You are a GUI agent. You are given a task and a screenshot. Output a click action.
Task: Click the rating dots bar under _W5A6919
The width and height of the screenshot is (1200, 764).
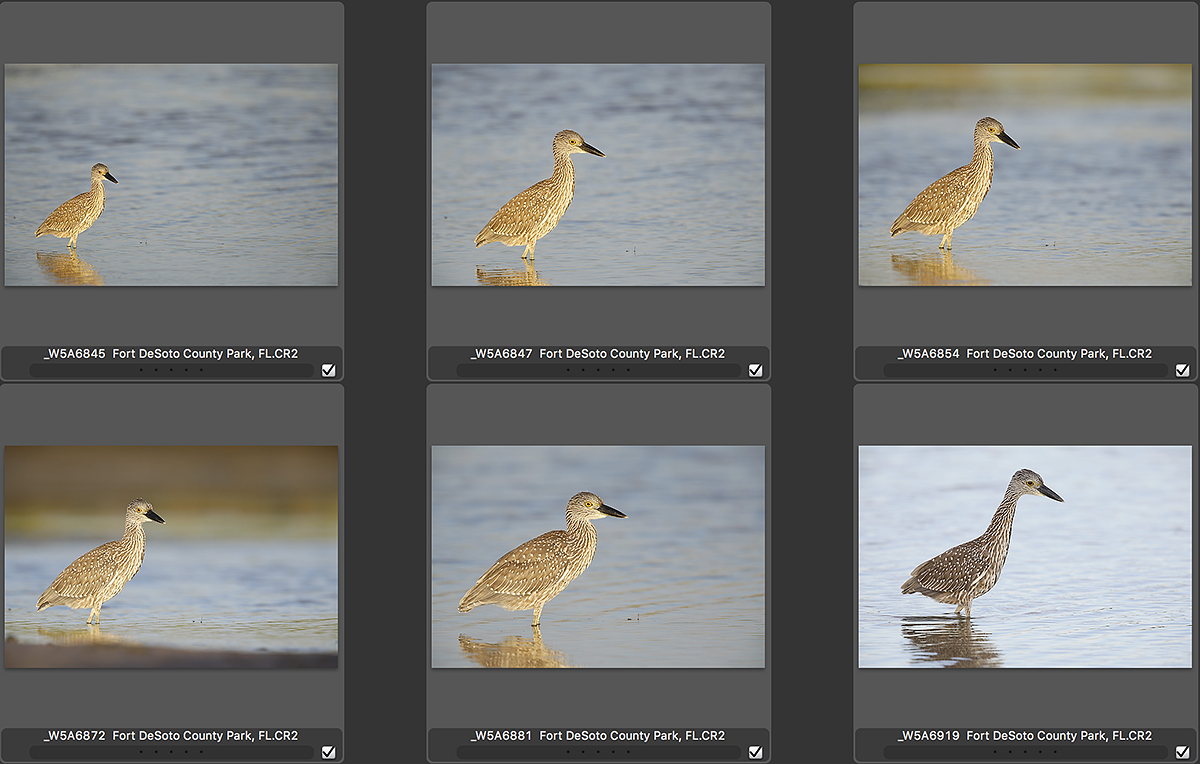1025,752
